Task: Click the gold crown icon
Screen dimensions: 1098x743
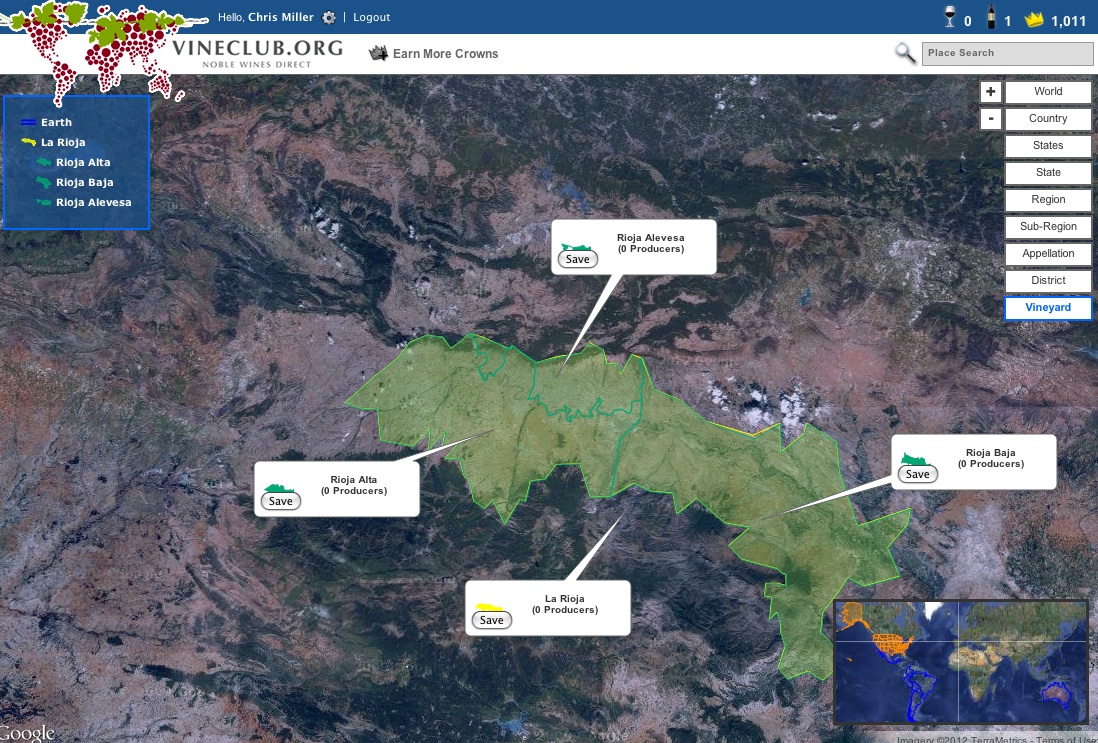Action: [1034, 19]
